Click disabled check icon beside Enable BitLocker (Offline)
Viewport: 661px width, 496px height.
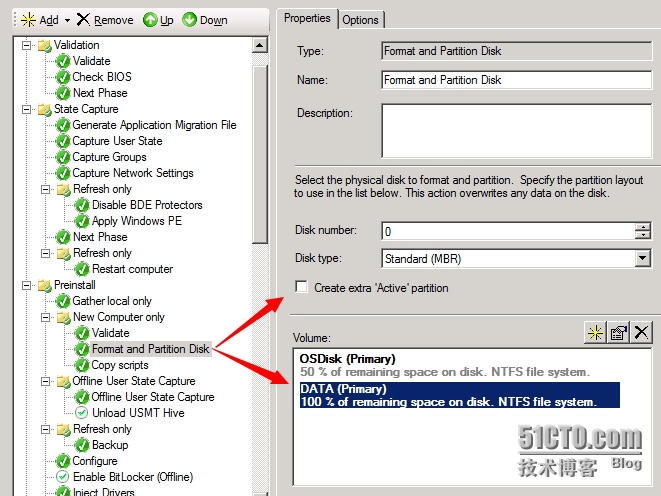click(62, 477)
